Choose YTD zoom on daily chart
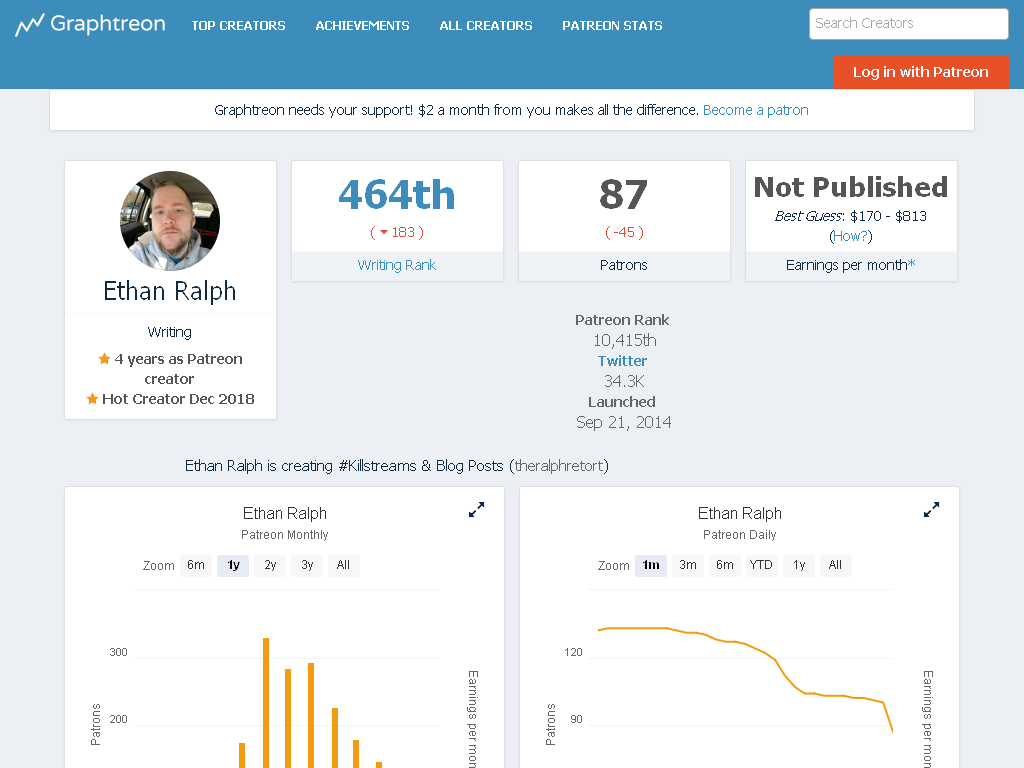The width and height of the screenshot is (1024, 768). coord(761,565)
